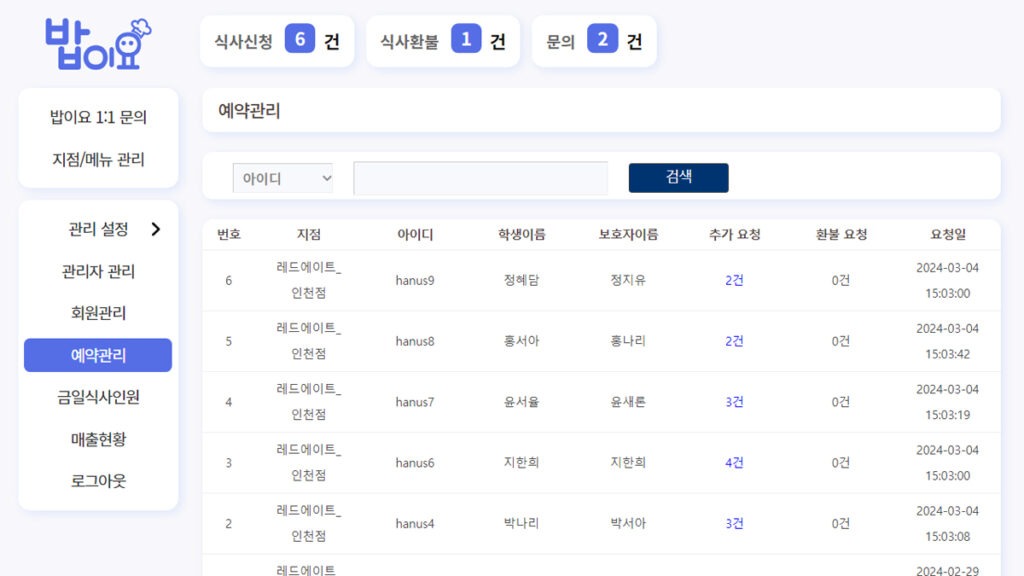Click 3건 추가 요청 link for hanus7
1024x576 pixels.
pyautogui.click(x=734, y=402)
